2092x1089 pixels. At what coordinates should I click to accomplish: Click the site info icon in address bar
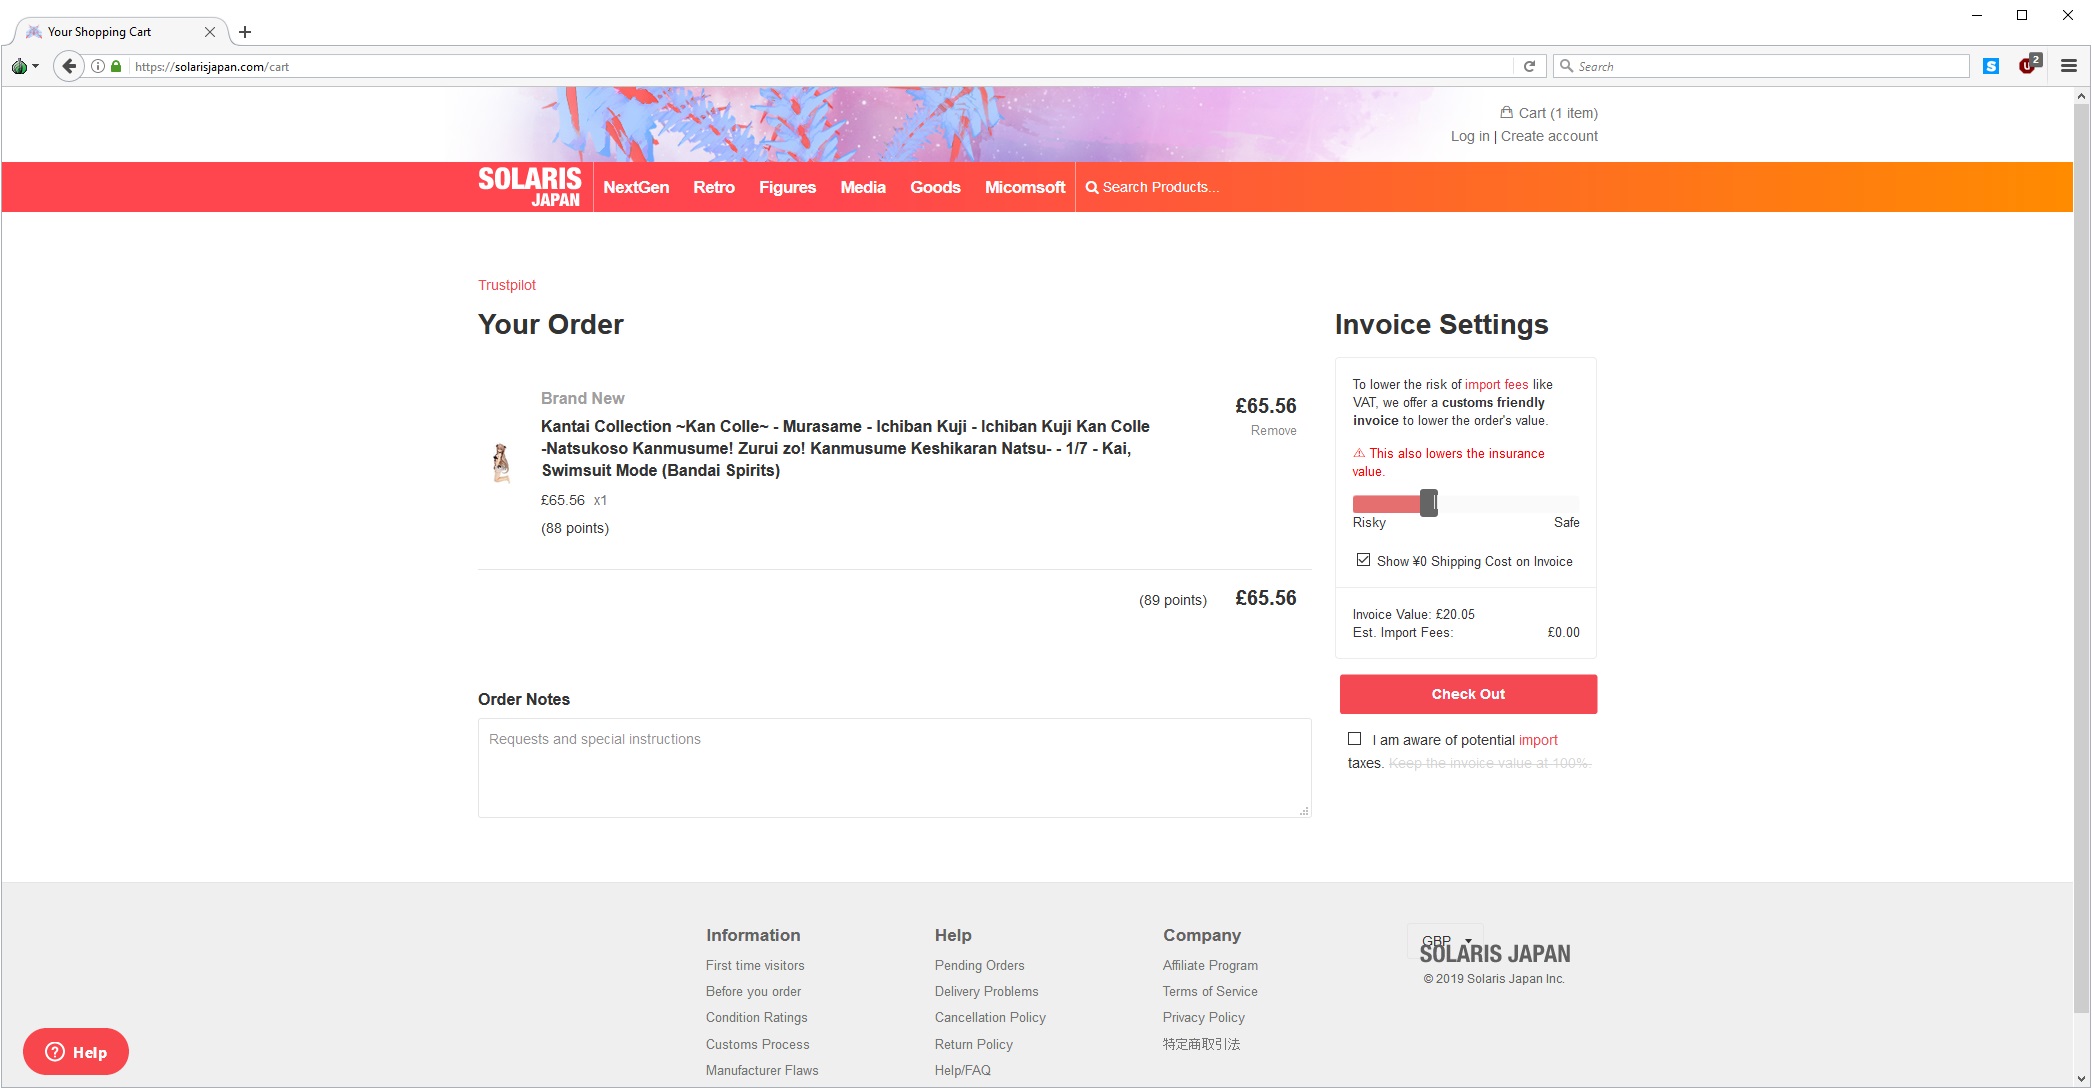pos(98,66)
